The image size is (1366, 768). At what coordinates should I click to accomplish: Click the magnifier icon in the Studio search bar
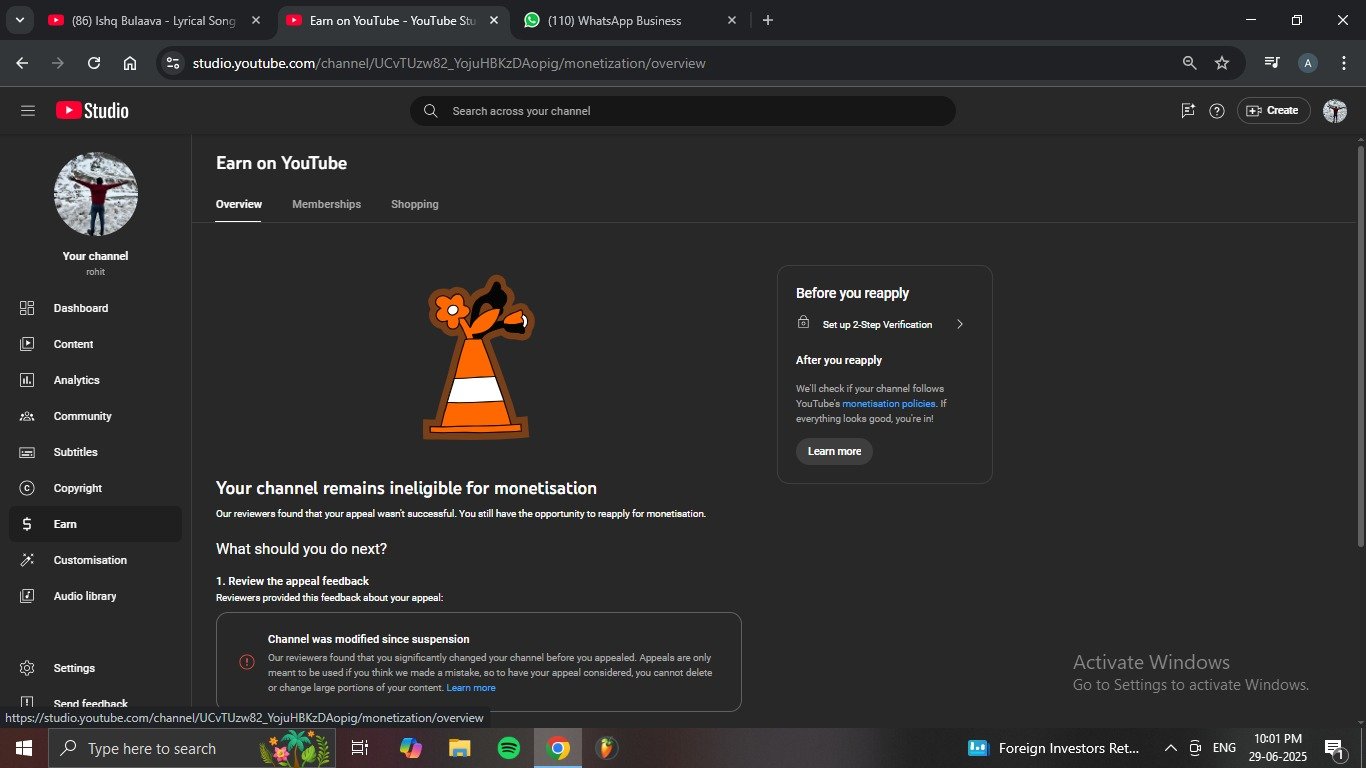coord(431,111)
